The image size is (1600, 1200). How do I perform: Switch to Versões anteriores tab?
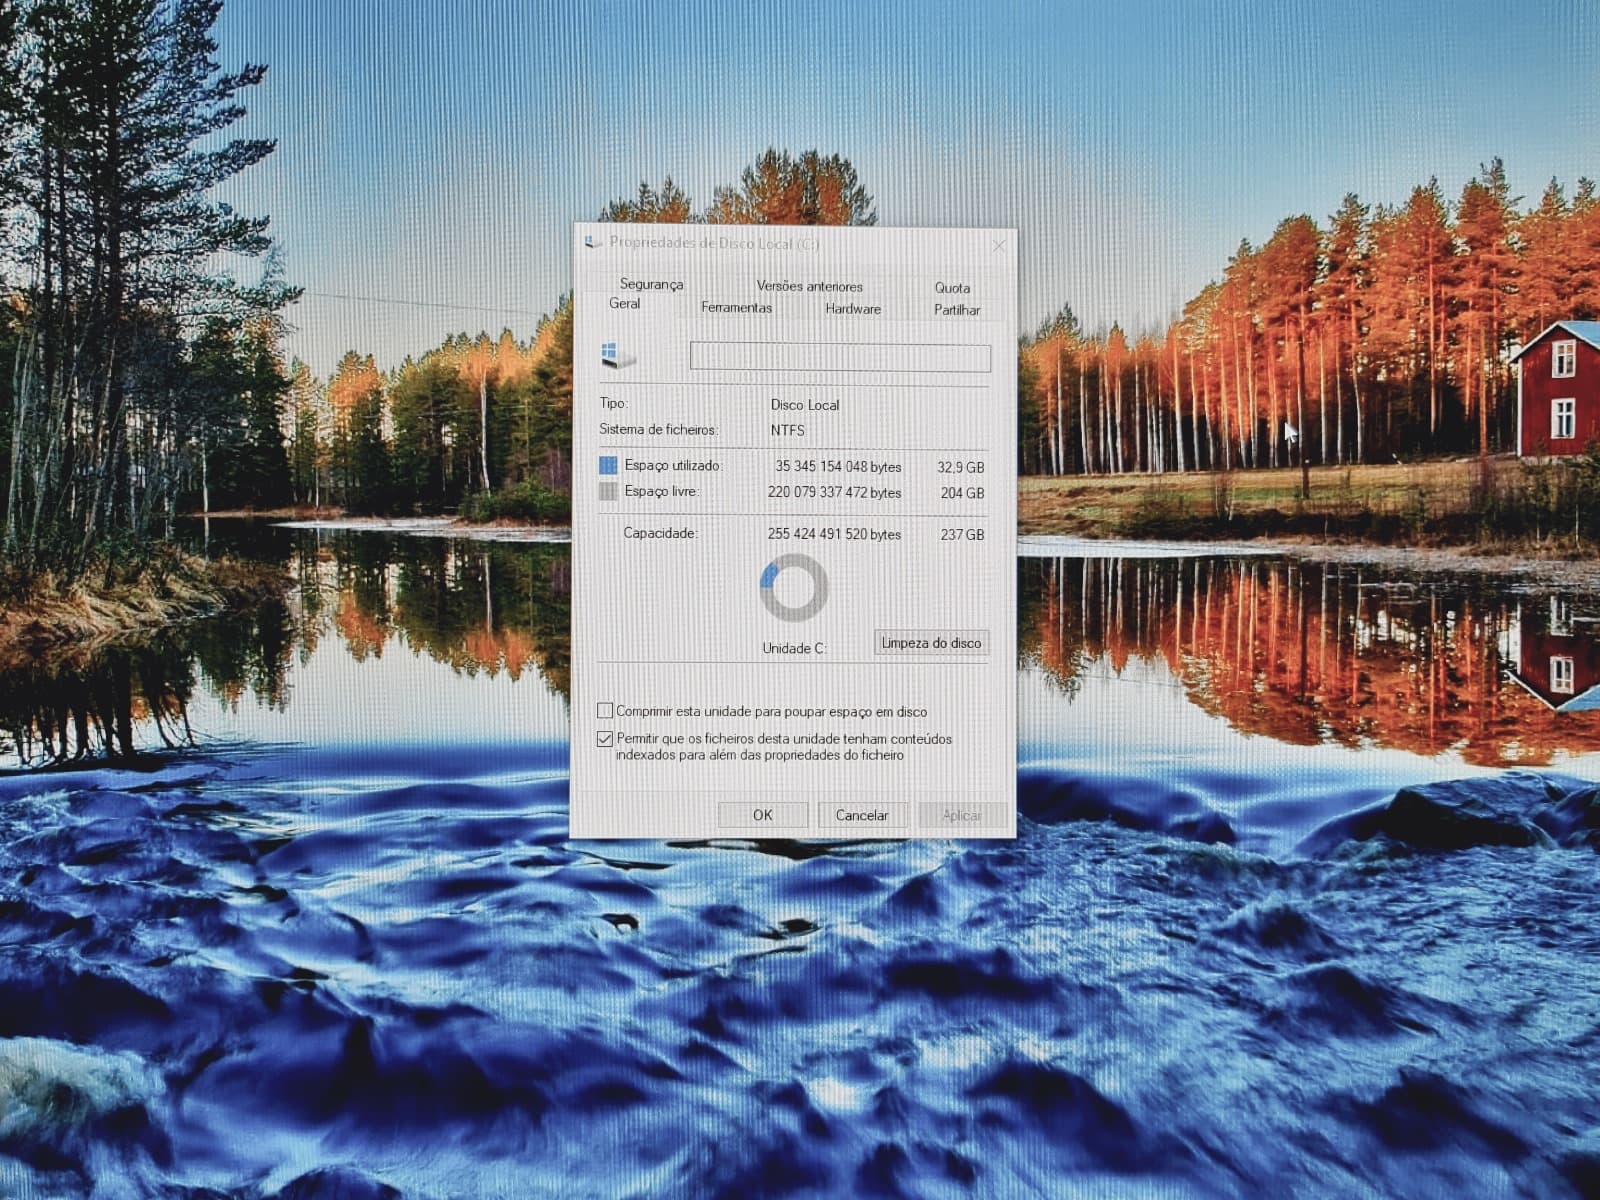coord(809,286)
